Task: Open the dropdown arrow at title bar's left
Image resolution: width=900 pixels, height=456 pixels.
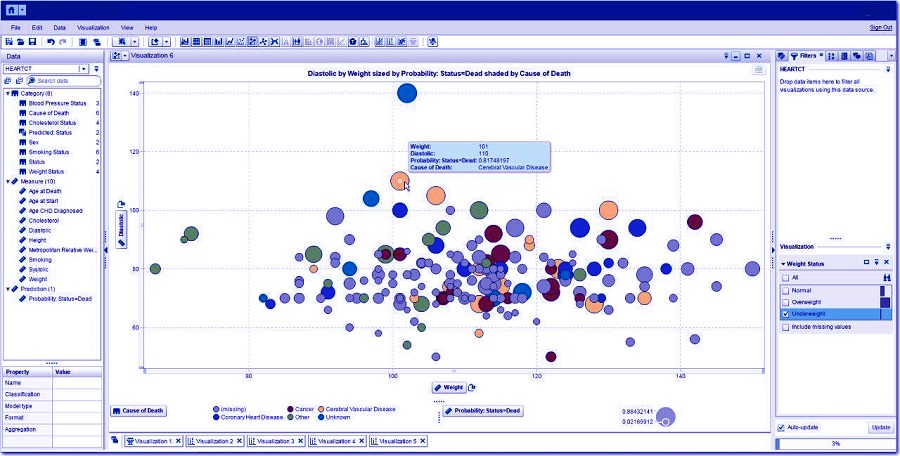Action: pyautogui.click(x=22, y=10)
